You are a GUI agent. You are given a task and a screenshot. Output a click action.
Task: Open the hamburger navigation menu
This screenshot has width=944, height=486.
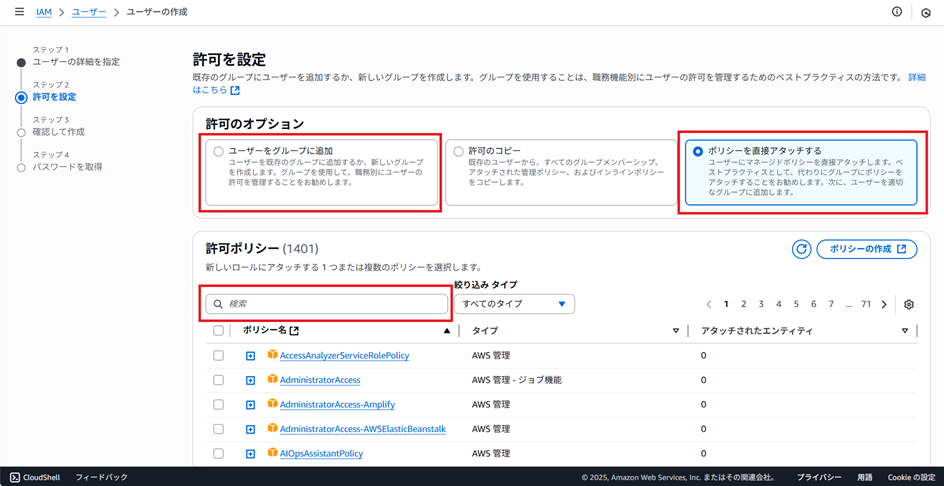click(19, 12)
